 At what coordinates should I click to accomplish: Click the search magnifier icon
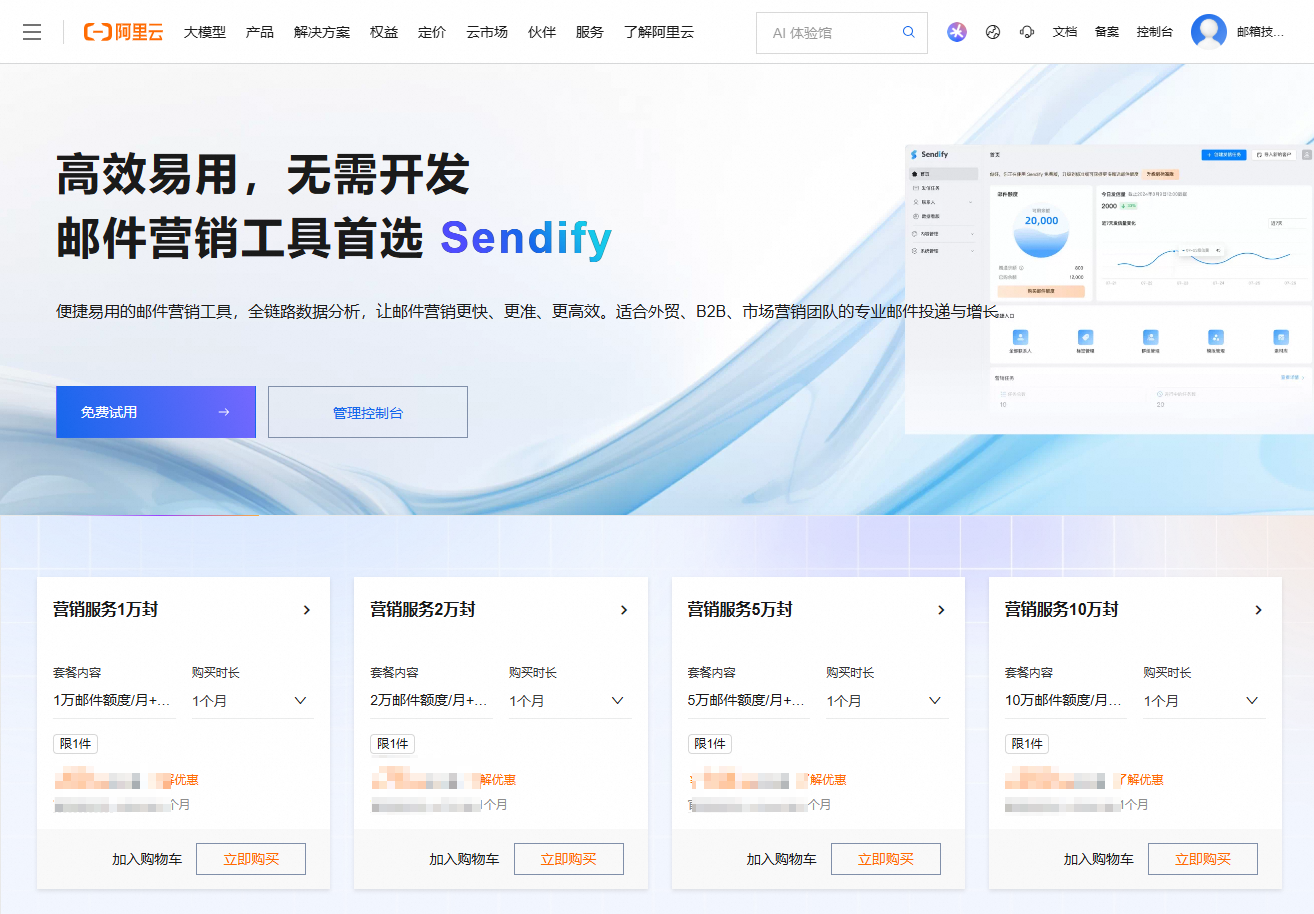point(908,32)
